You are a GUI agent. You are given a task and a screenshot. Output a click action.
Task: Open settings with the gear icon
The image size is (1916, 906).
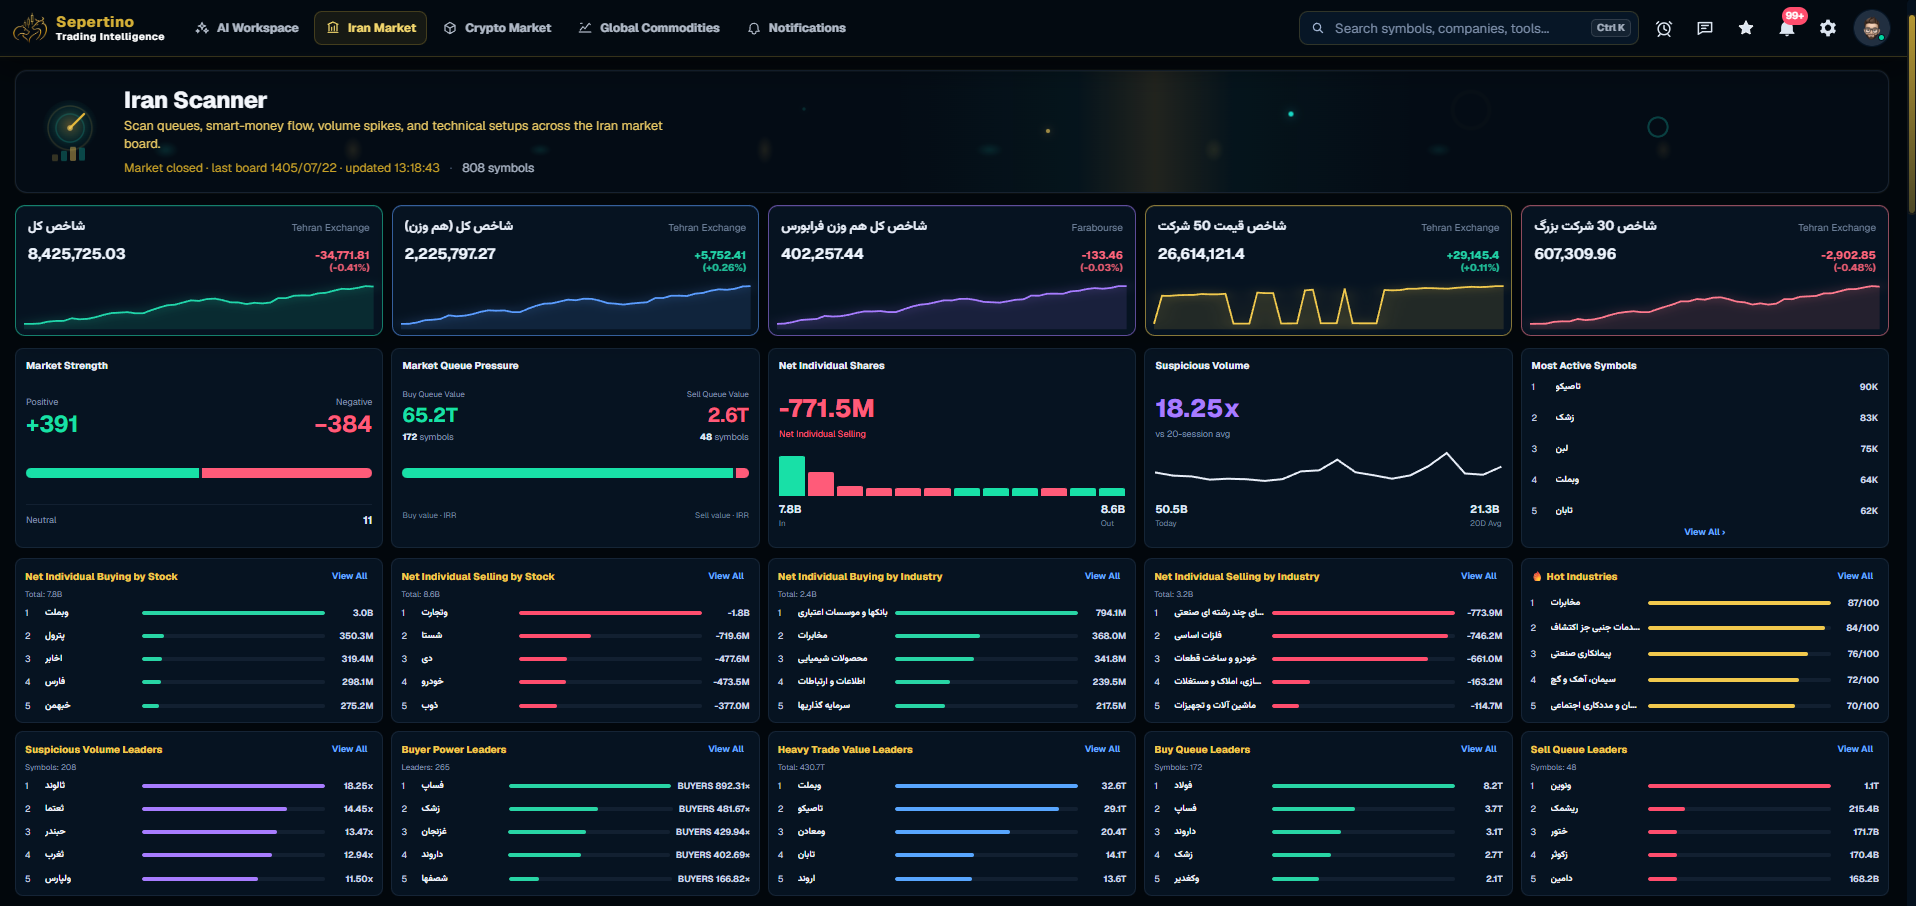point(1828,28)
